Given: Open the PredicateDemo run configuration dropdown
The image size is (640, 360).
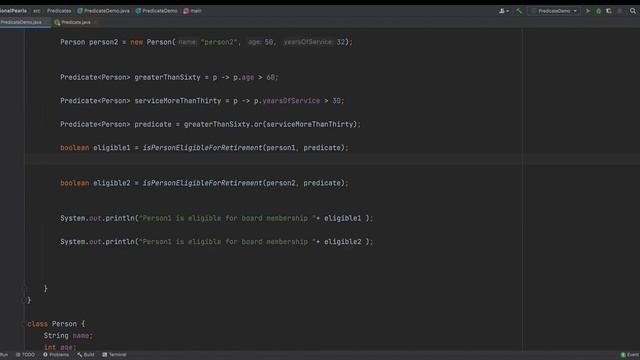Looking at the screenshot, I should click(554, 11).
